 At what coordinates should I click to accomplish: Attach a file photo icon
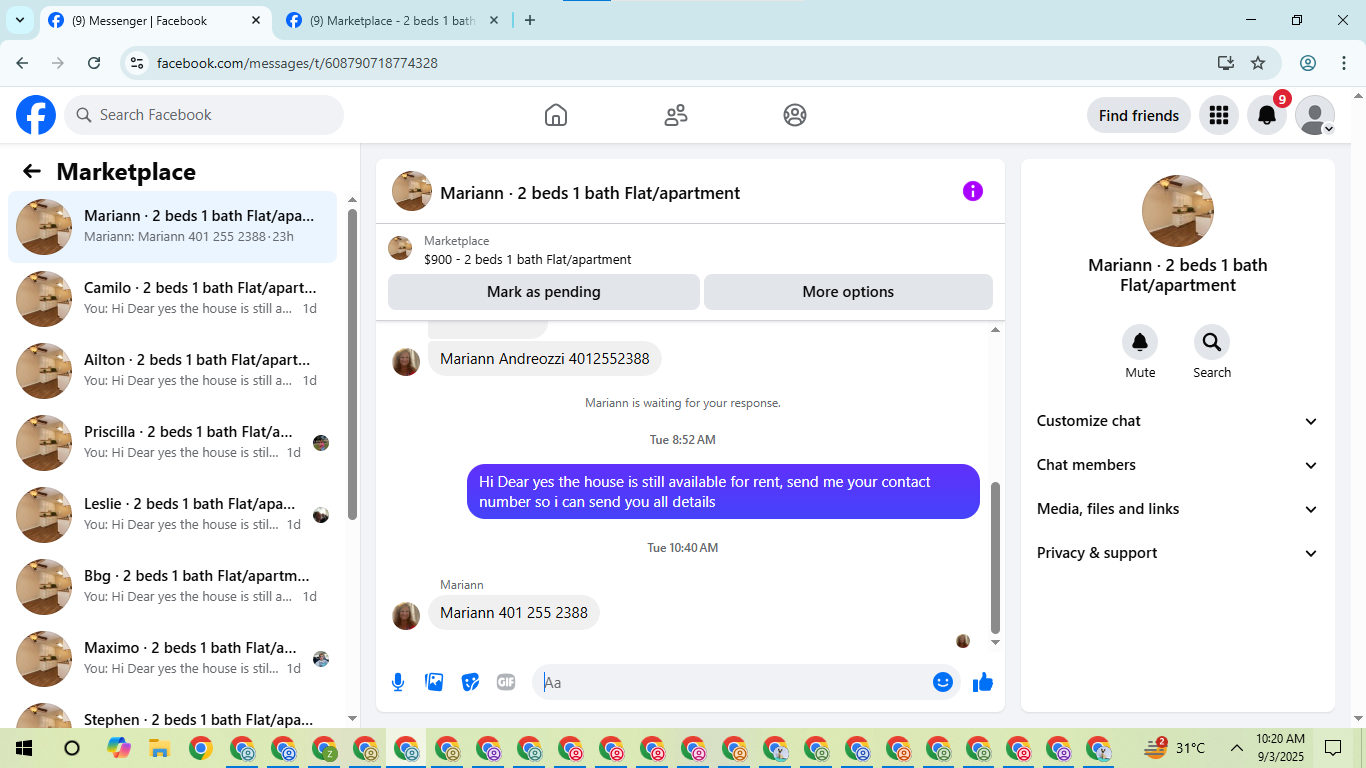coord(434,682)
